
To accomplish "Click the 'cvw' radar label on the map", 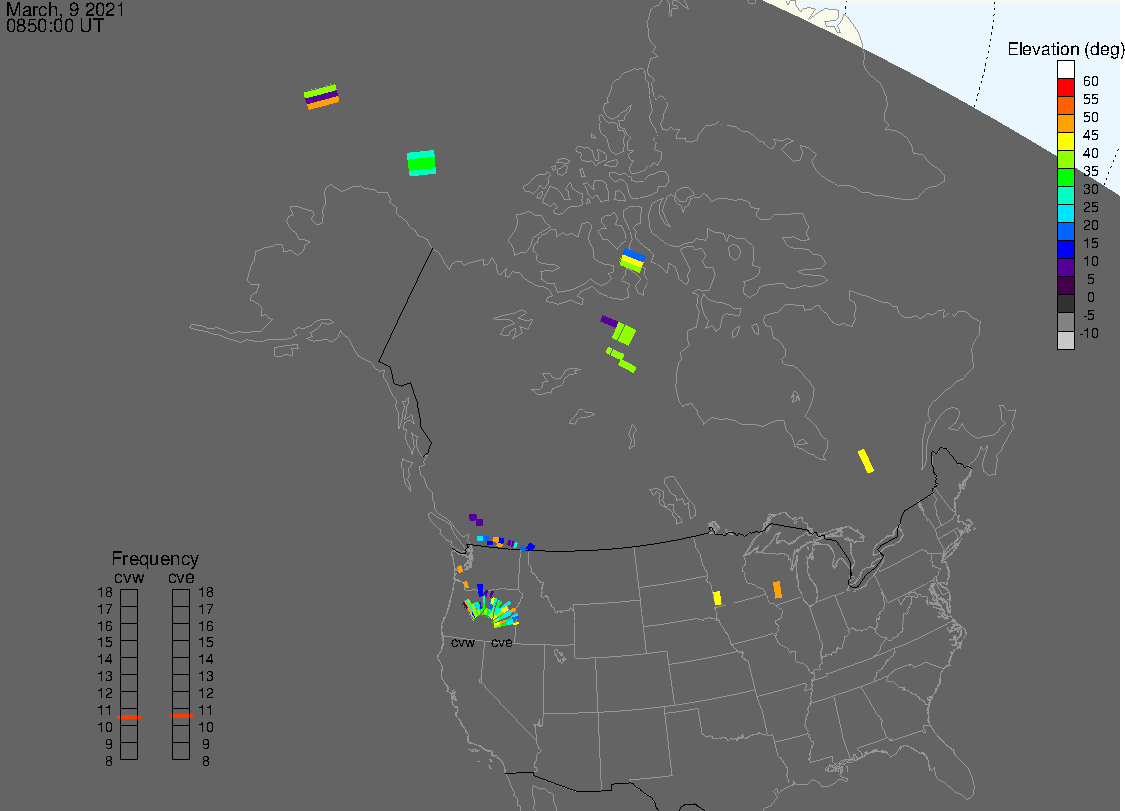I will click(x=463, y=642).
